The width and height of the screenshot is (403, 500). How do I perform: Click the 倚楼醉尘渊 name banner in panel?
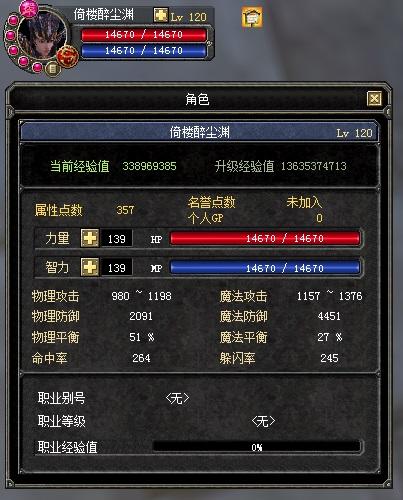coord(199,132)
